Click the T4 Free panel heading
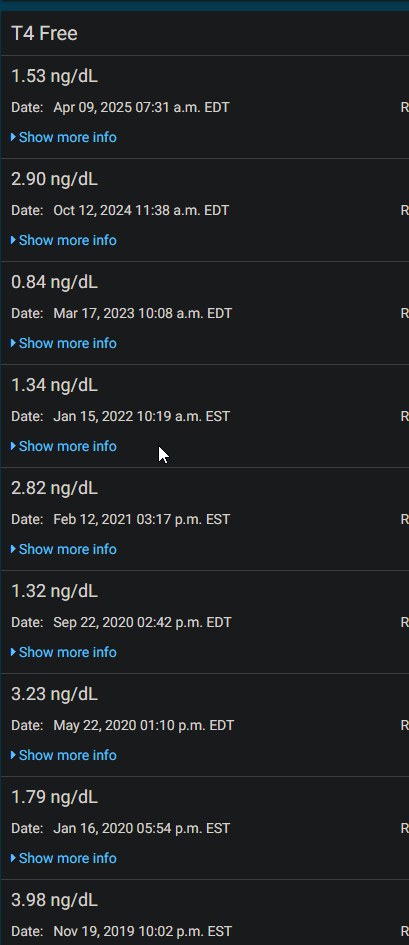The image size is (409, 945). [44, 34]
